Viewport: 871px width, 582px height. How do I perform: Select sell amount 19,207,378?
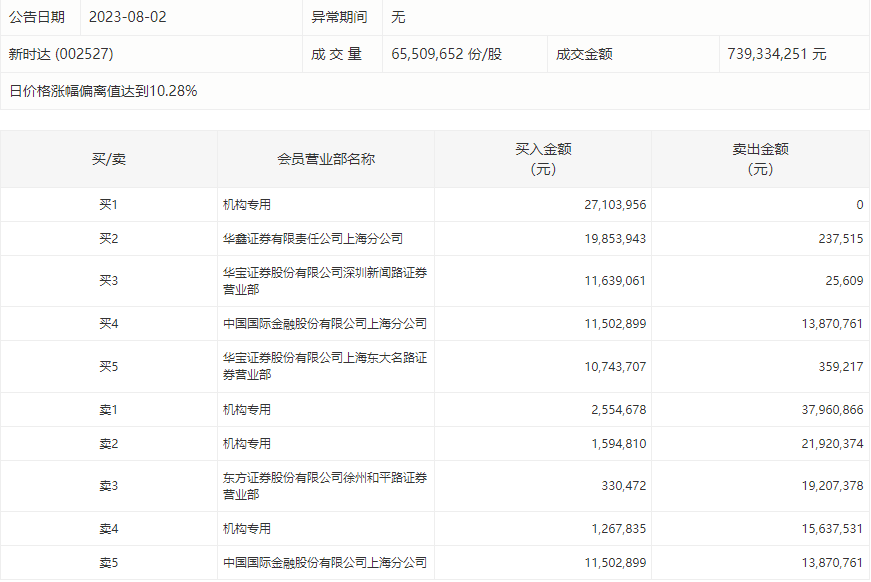point(832,485)
